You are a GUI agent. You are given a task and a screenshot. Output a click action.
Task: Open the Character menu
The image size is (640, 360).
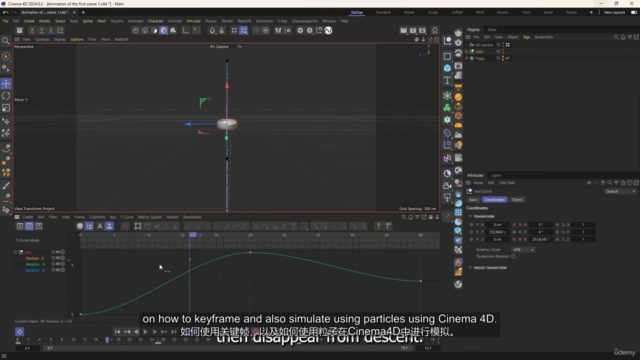(156, 21)
